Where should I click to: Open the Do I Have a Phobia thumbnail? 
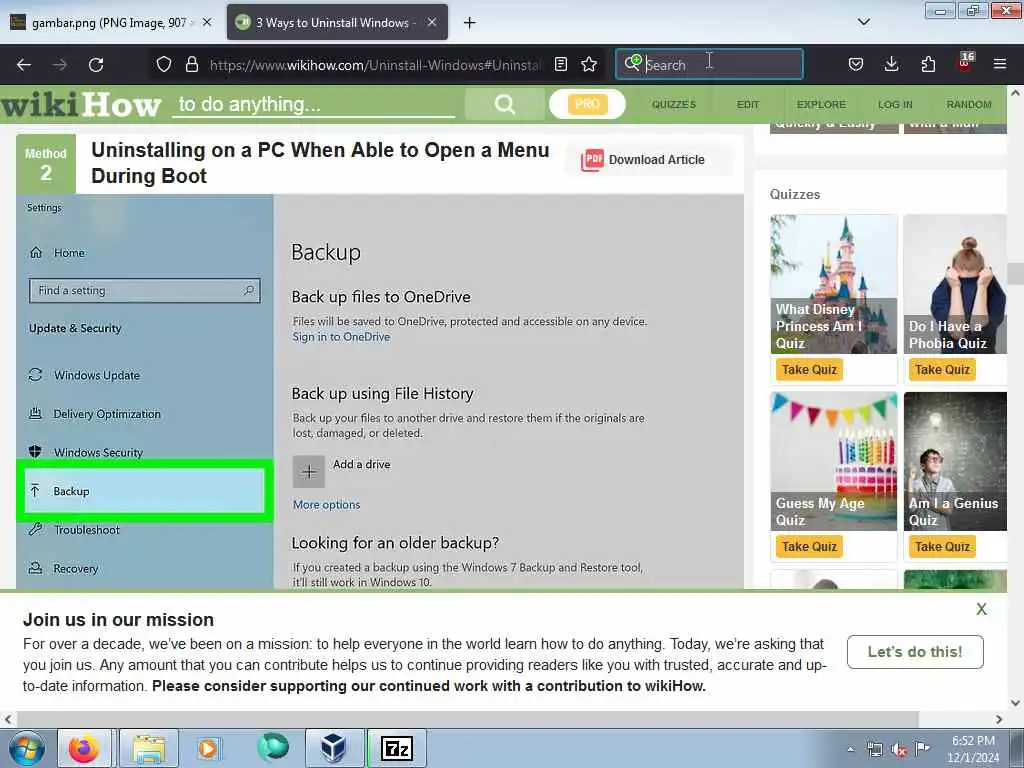click(955, 284)
